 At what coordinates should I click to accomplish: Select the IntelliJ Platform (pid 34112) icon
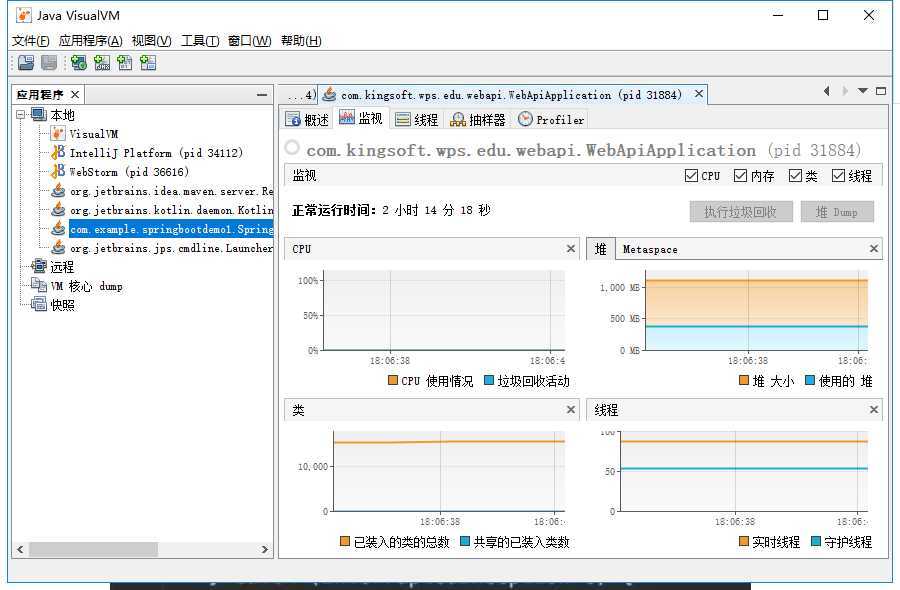point(57,153)
